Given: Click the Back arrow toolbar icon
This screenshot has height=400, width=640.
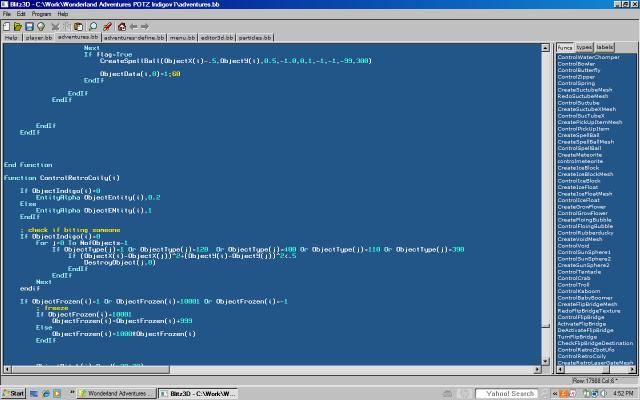Looking at the screenshot, I should pyautogui.click(x=133, y=27).
